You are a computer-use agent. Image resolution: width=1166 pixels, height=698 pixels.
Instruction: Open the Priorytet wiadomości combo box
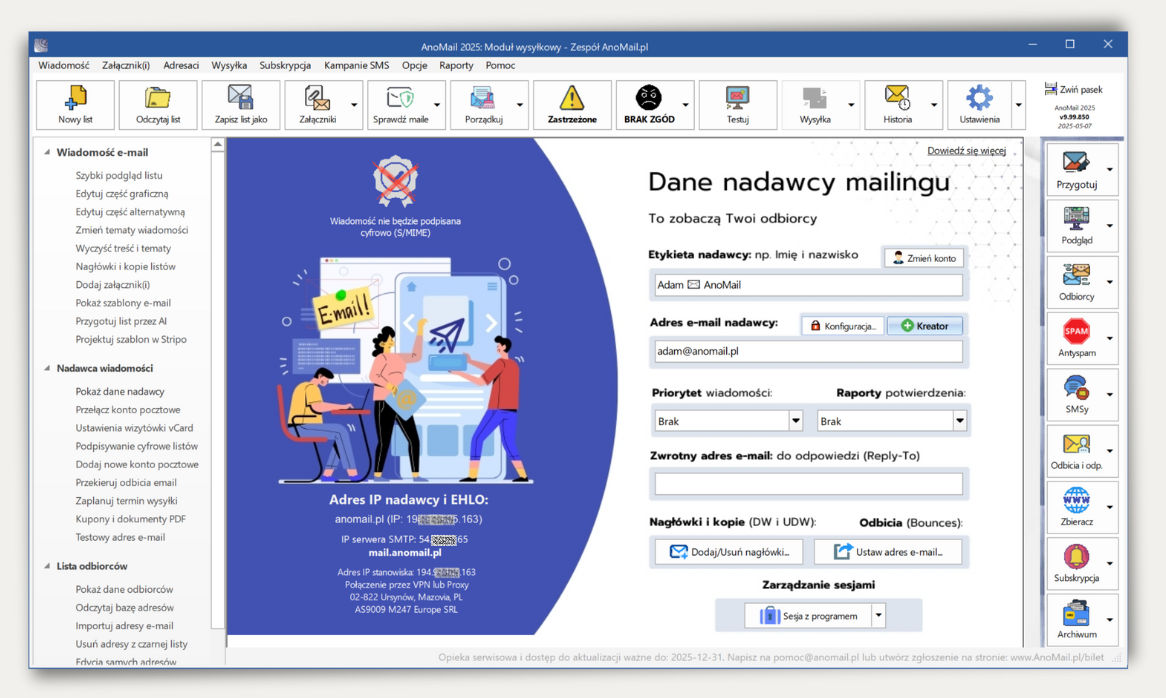click(x=728, y=421)
